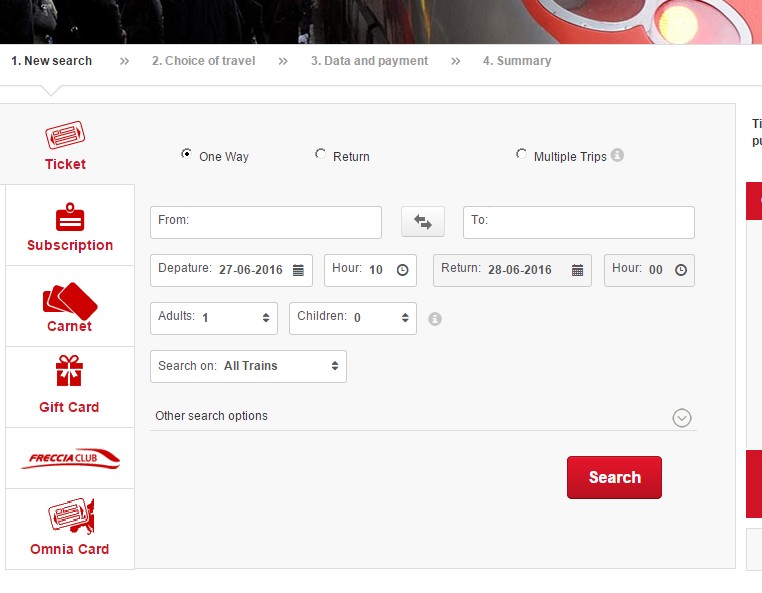The height and width of the screenshot is (593, 762).
Task: Open the Children number dropdown
Action: 353,318
